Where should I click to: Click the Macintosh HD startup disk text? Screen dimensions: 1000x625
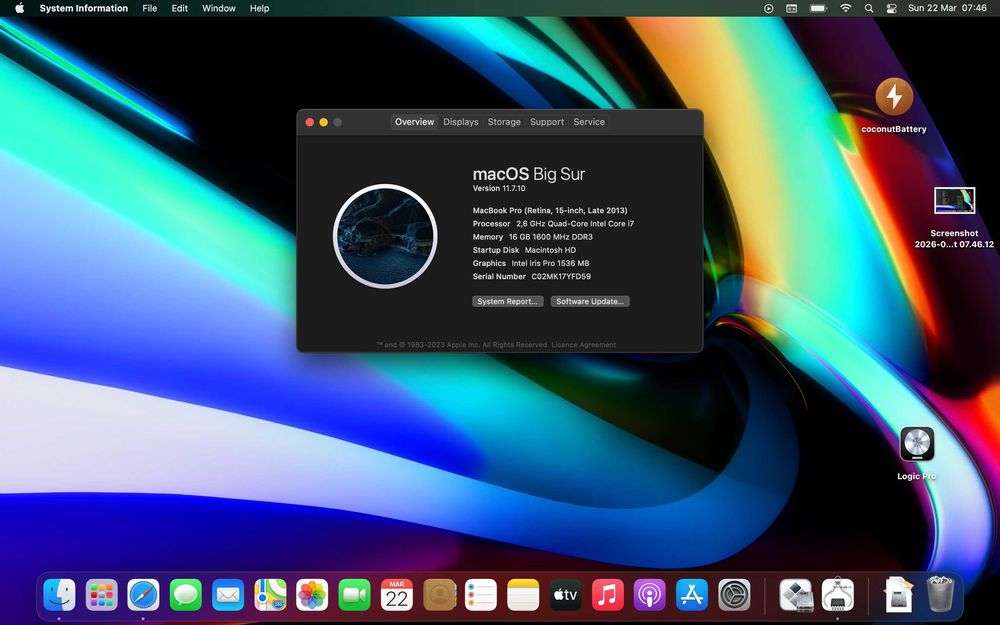[x=550, y=250]
